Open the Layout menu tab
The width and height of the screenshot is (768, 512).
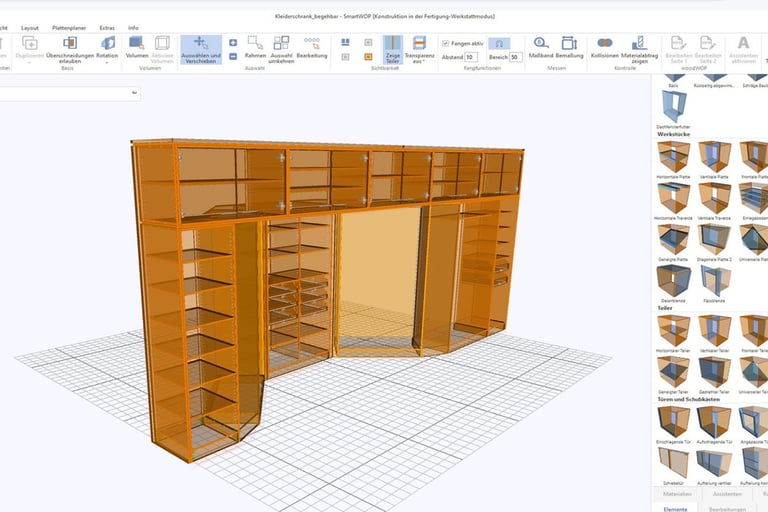[x=30, y=28]
